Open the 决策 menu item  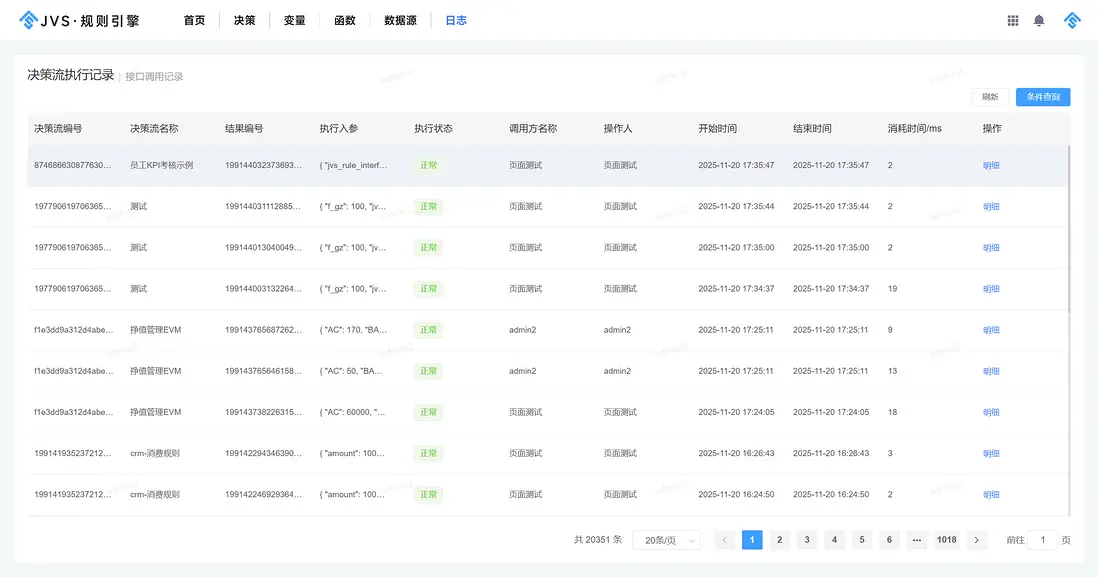[x=244, y=20]
